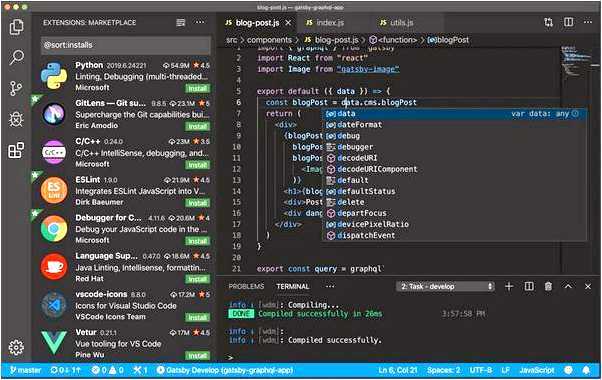Create a new terminal with plus icon
Screen dimensions: 602x380
pos(509,286)
